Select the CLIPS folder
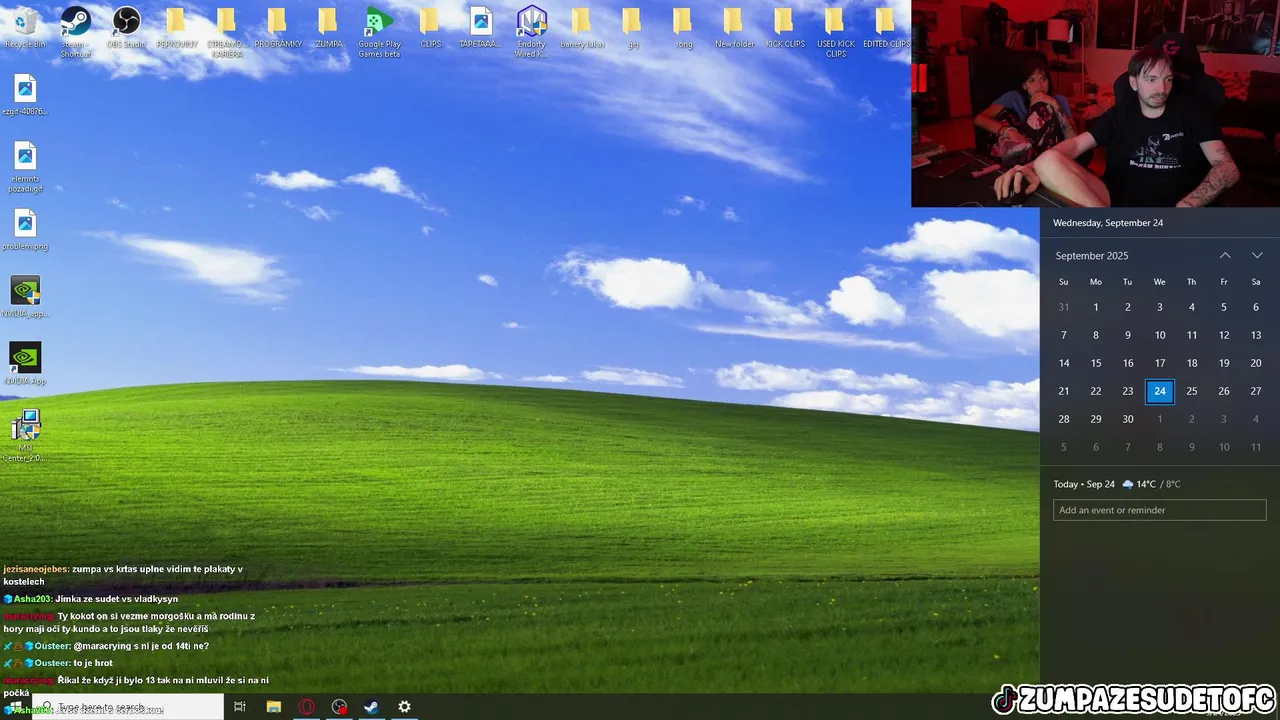Screen dimensions: 1280x720 click(x=430, y=28)
